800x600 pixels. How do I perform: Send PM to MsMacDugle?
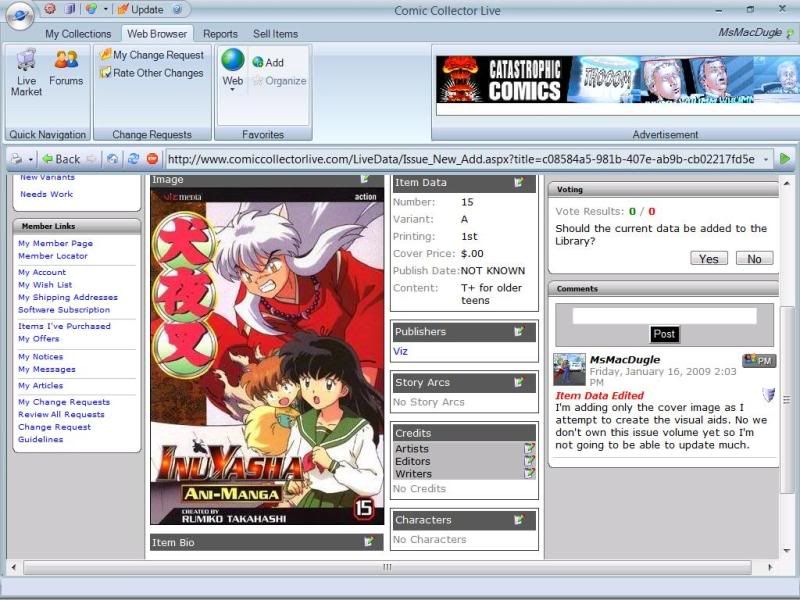tap(759, 360)
